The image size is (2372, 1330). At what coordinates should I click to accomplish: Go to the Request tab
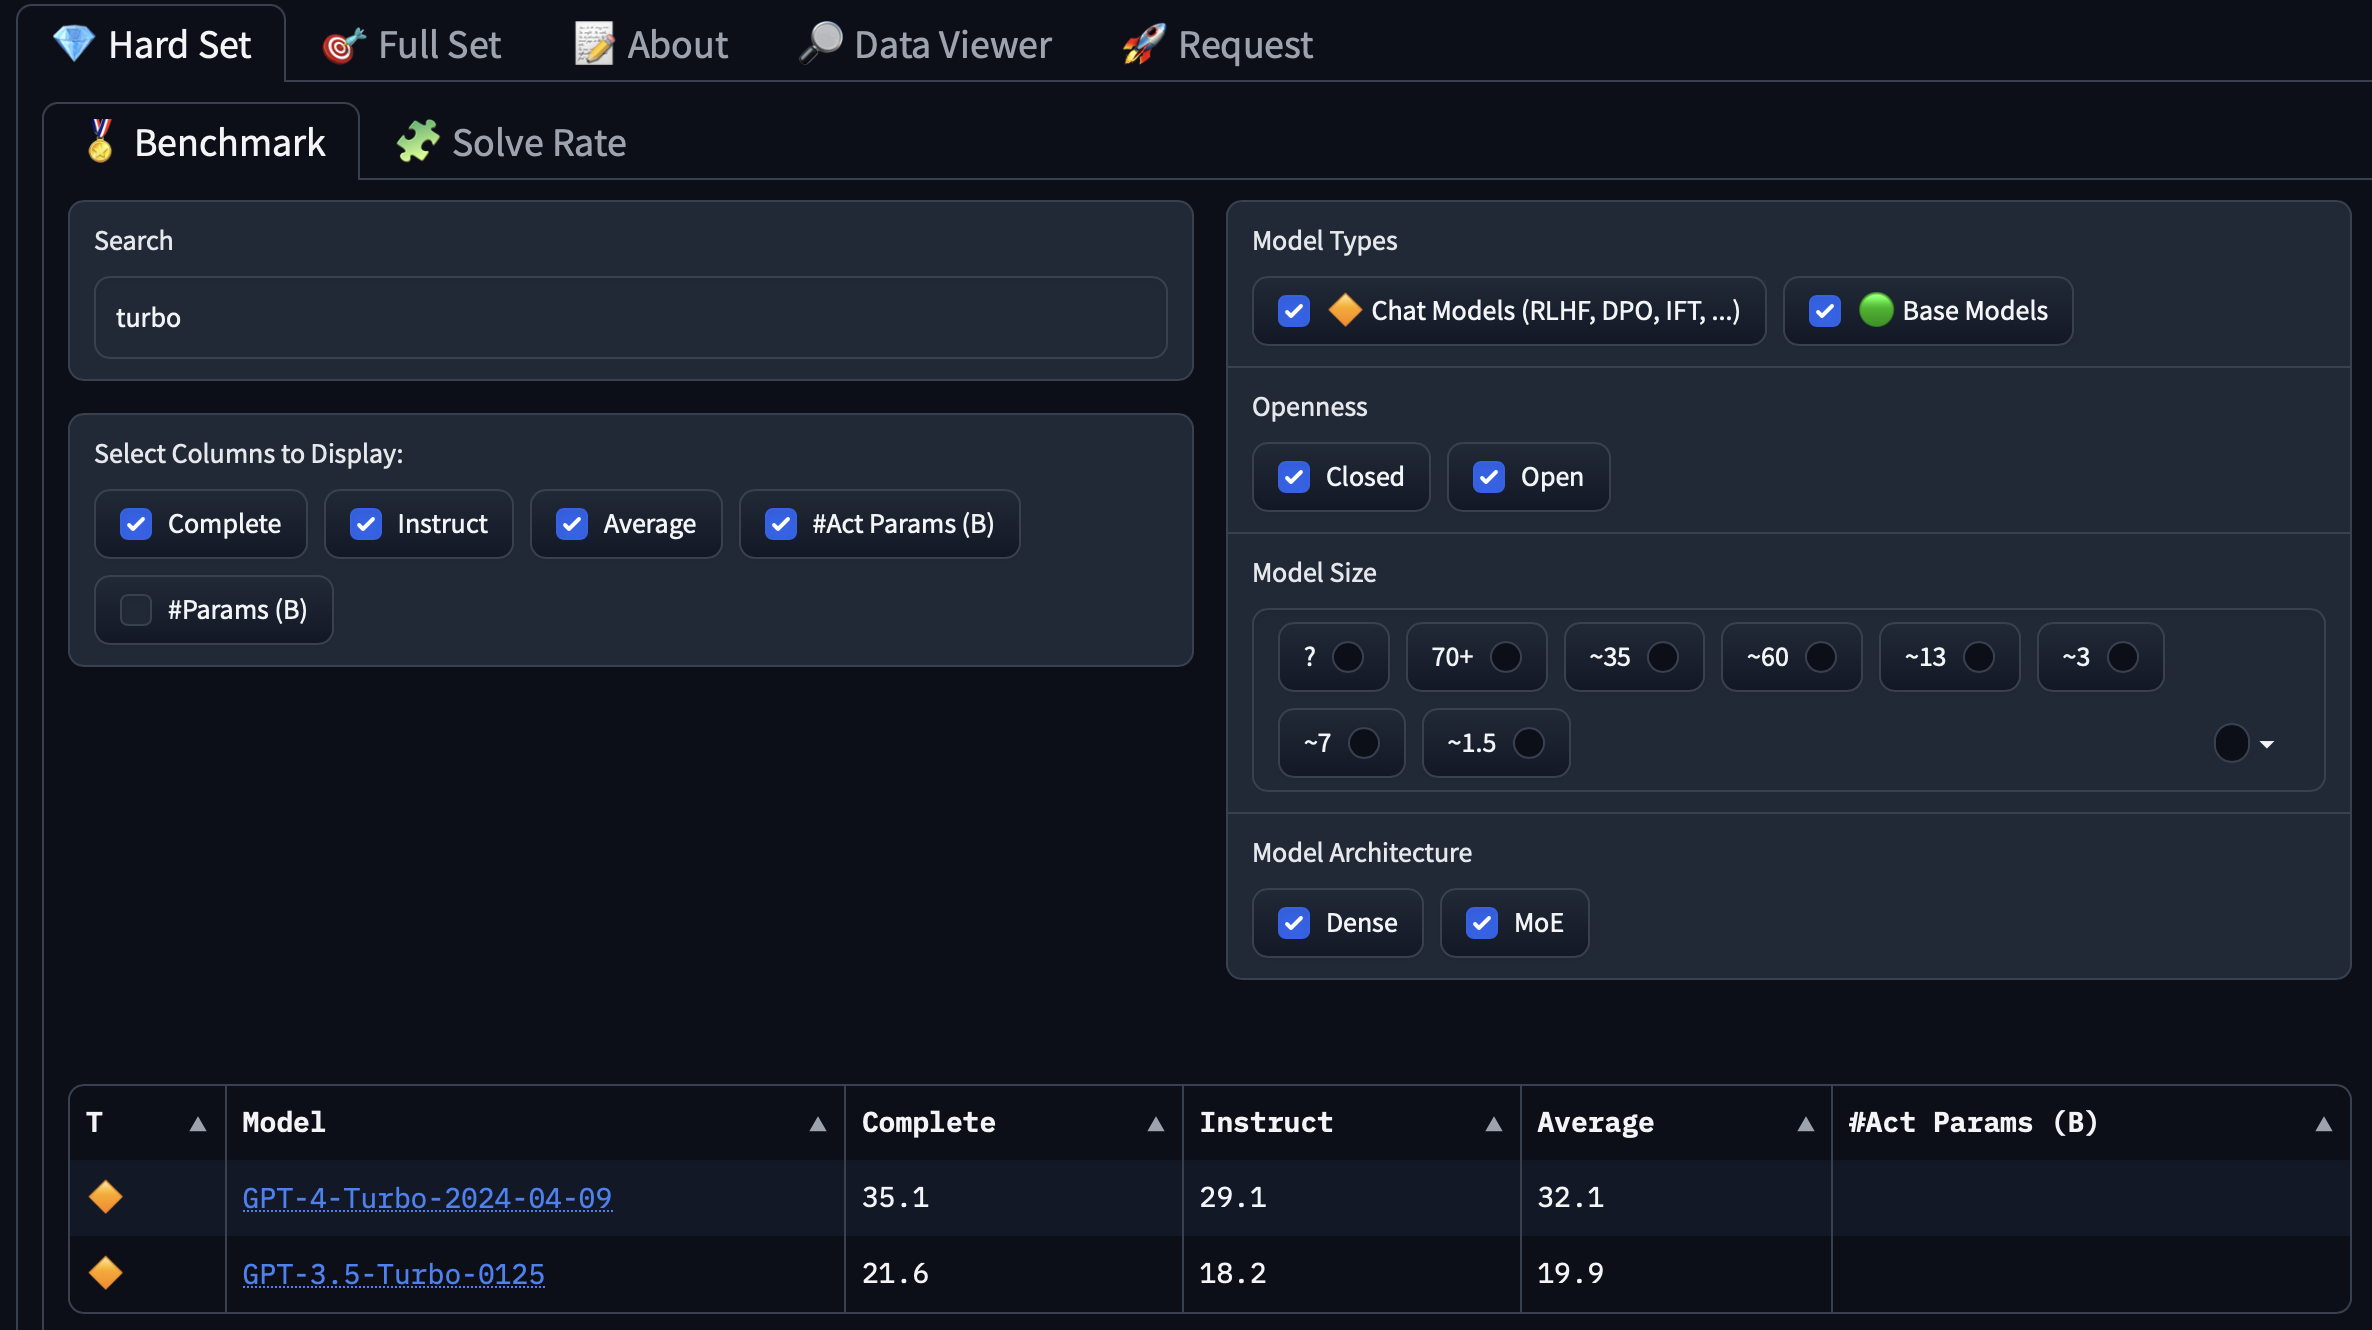[1217, 44]
